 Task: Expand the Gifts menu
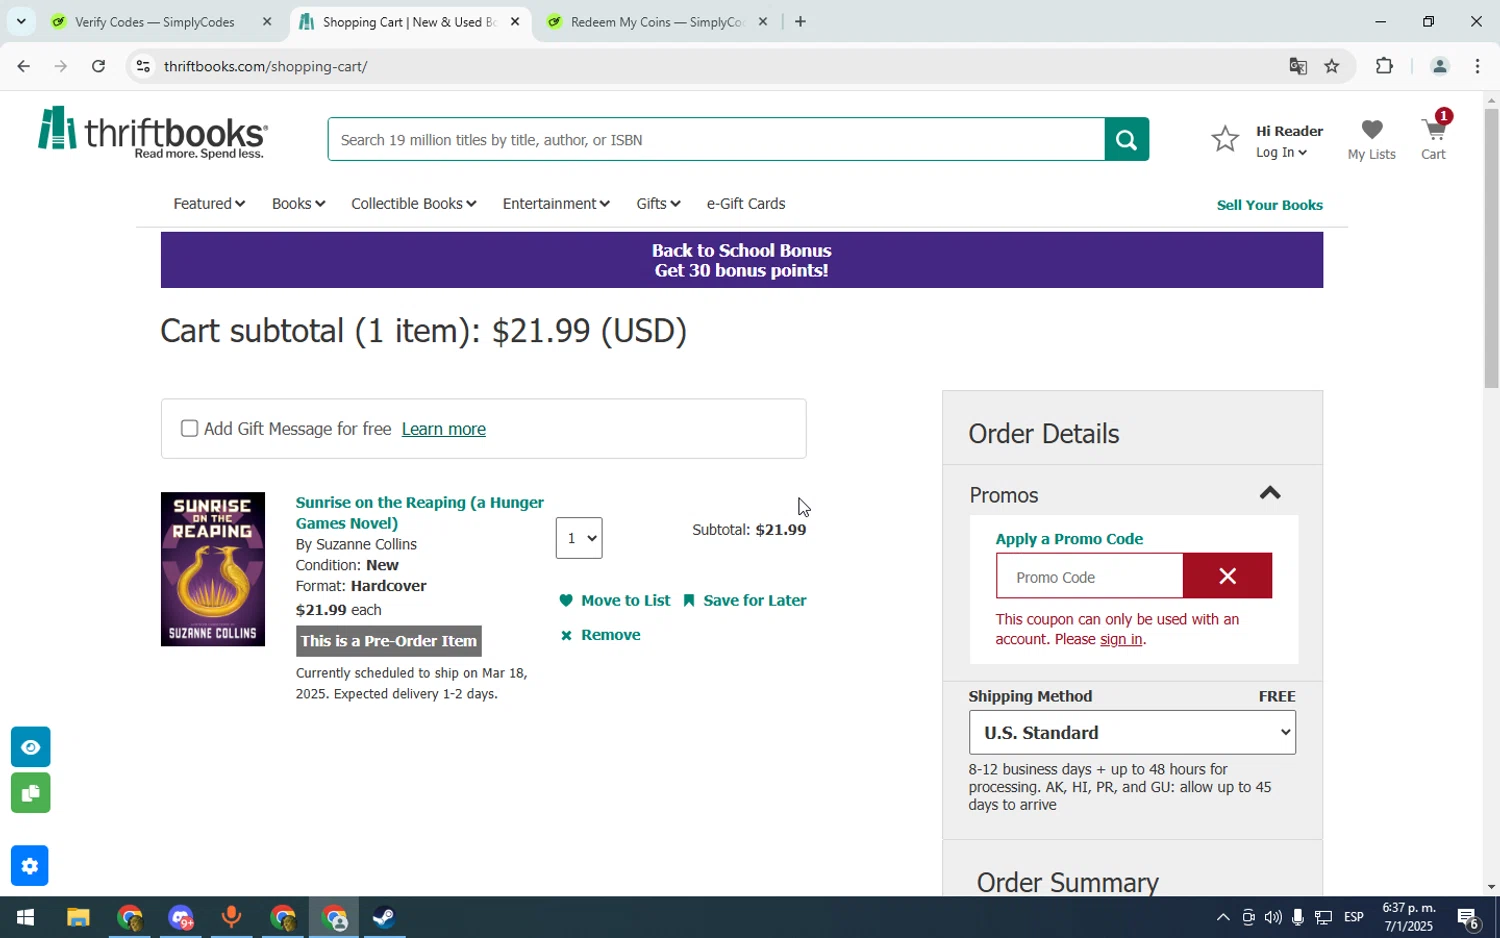point(658,203)
